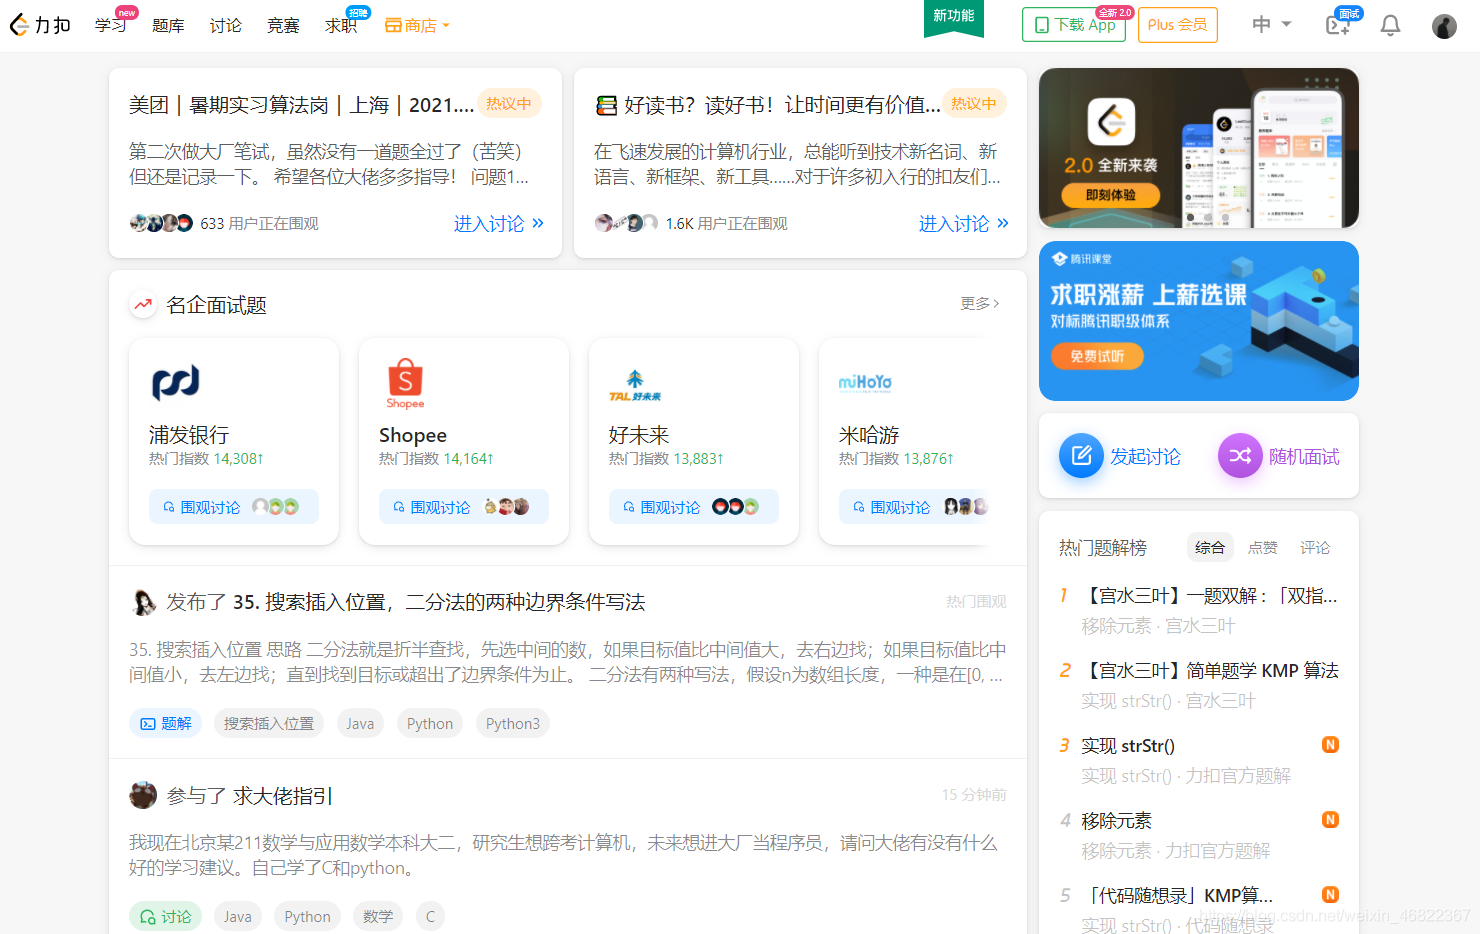Click the 题解 tag
This screenshot has height=934, width=1480.
166,723
